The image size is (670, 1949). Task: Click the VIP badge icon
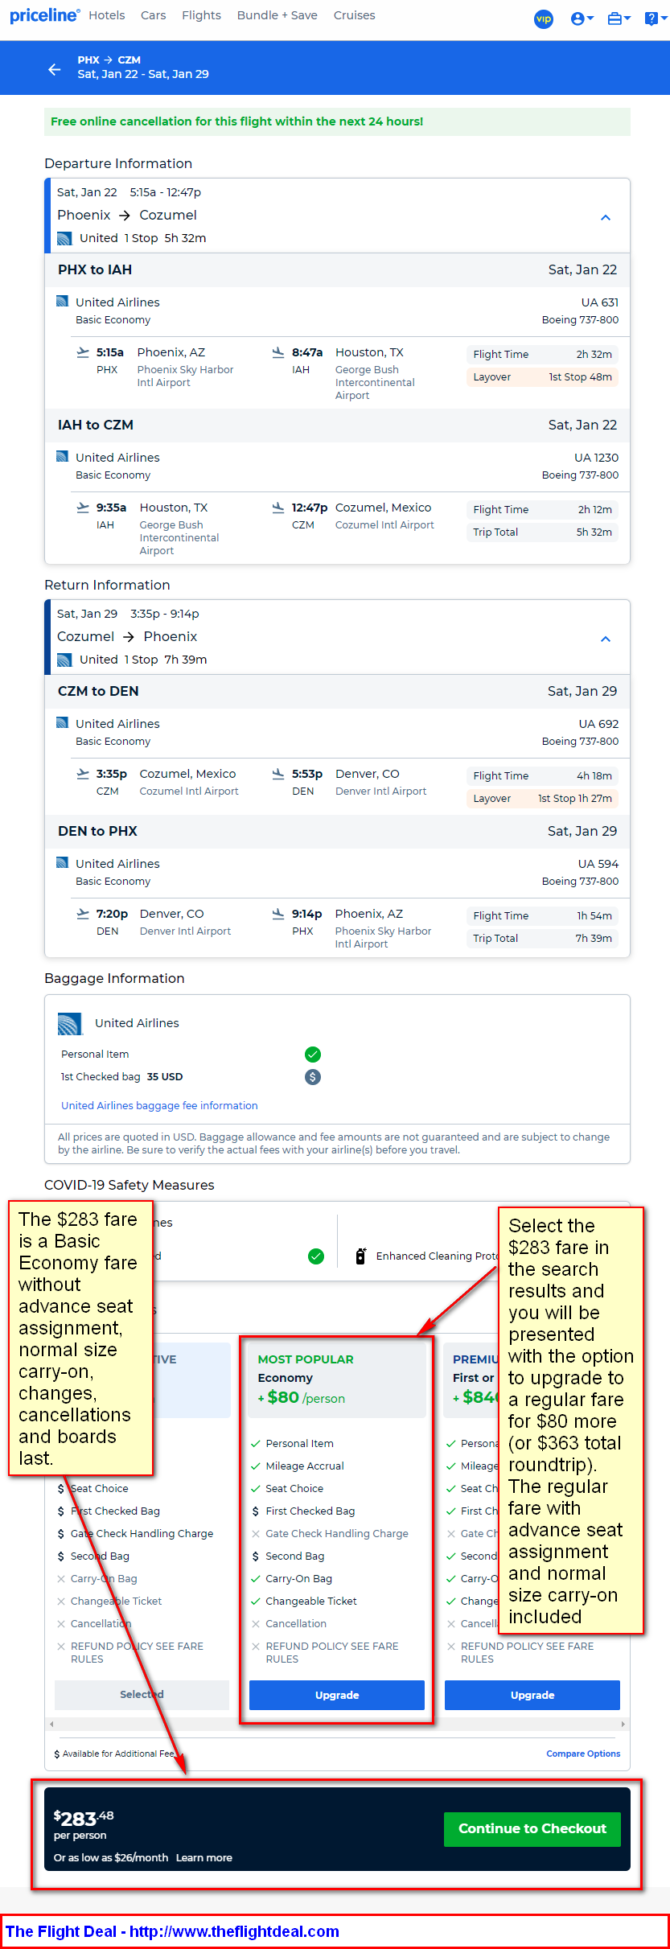(543, 19)
